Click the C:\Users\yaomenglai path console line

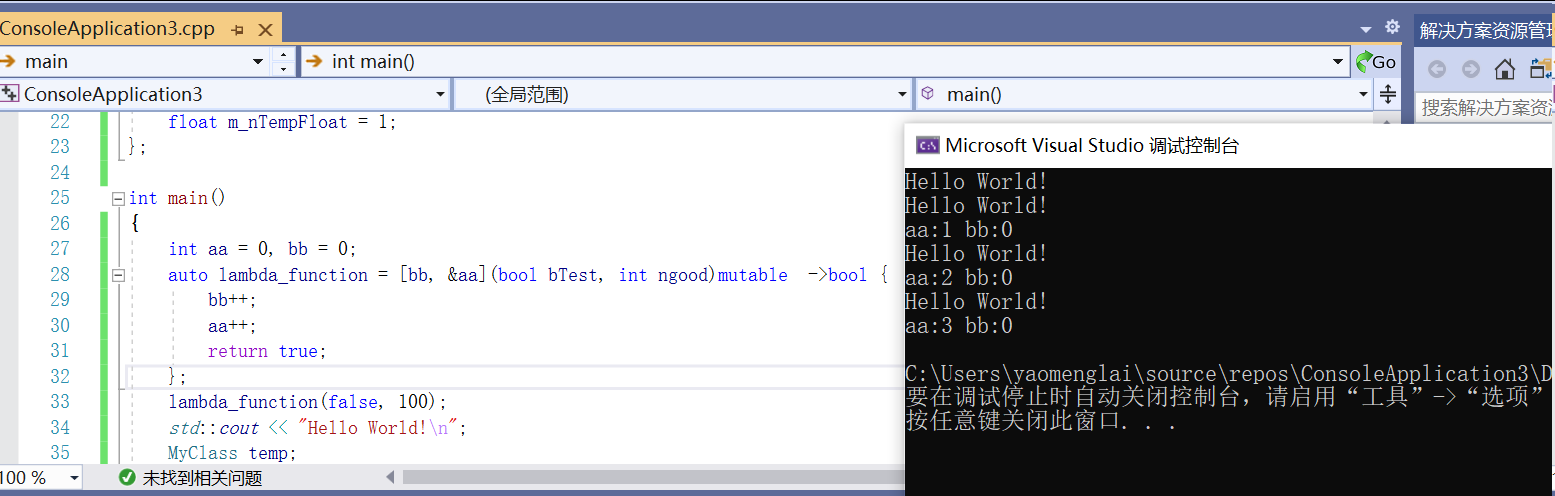point(1229,374)
